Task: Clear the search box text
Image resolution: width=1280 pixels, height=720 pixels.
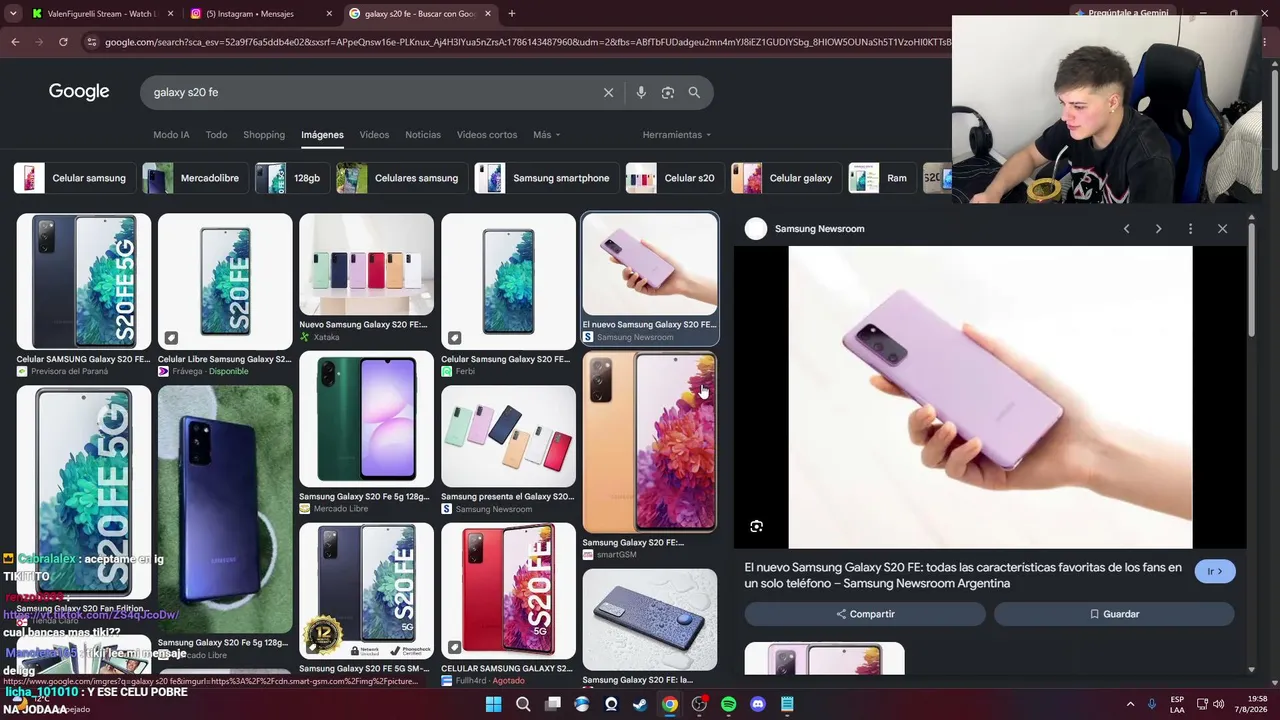Action: (608, 92)
